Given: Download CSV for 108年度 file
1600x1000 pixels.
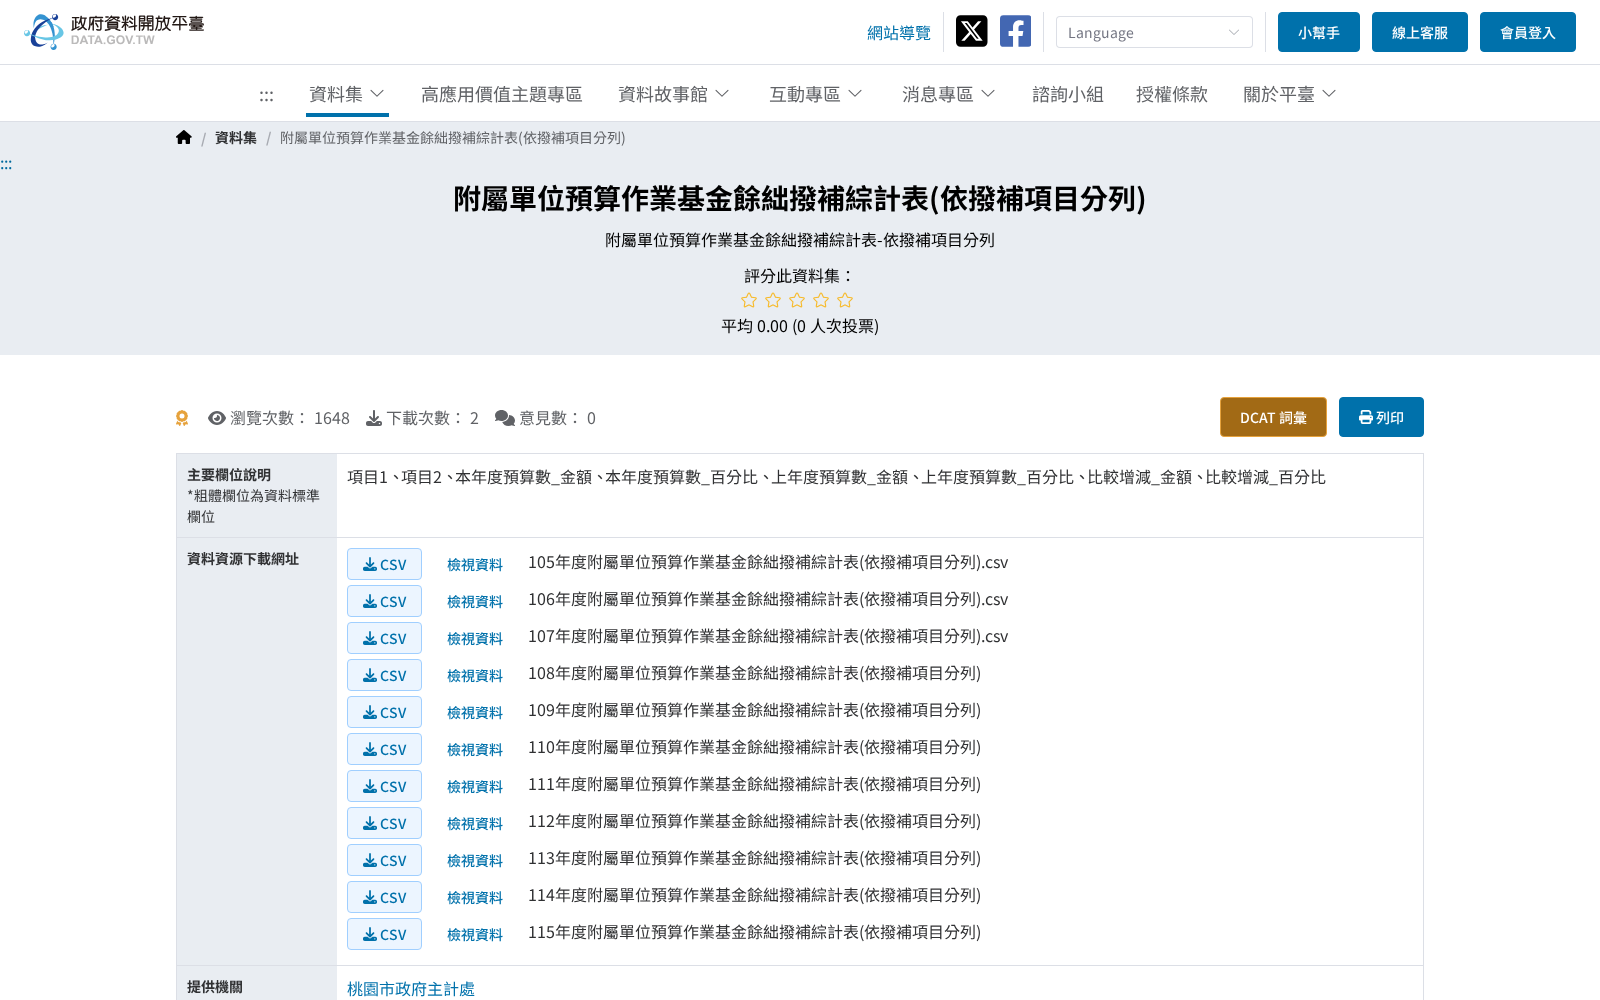Looking at the screenshot, I should tap(384, 675).
